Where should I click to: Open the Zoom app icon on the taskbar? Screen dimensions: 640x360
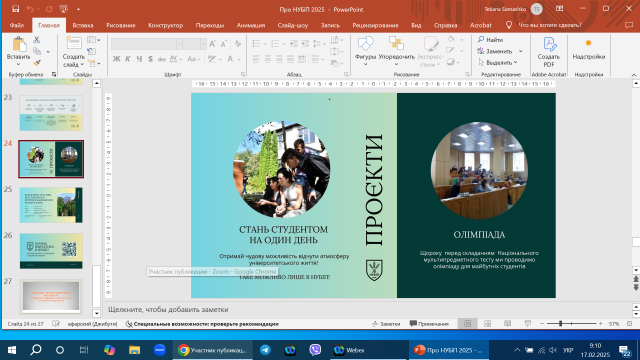[x=160, y=350]
